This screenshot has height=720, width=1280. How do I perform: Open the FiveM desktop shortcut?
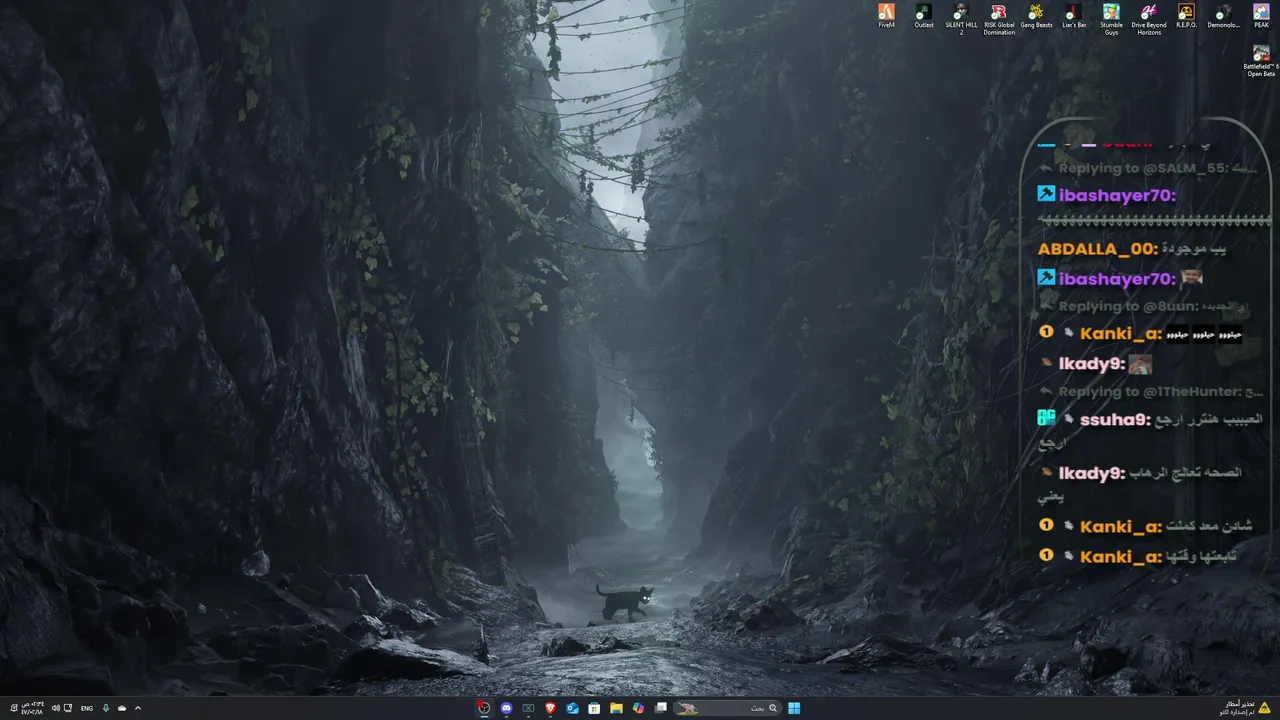tap(886, 16)
